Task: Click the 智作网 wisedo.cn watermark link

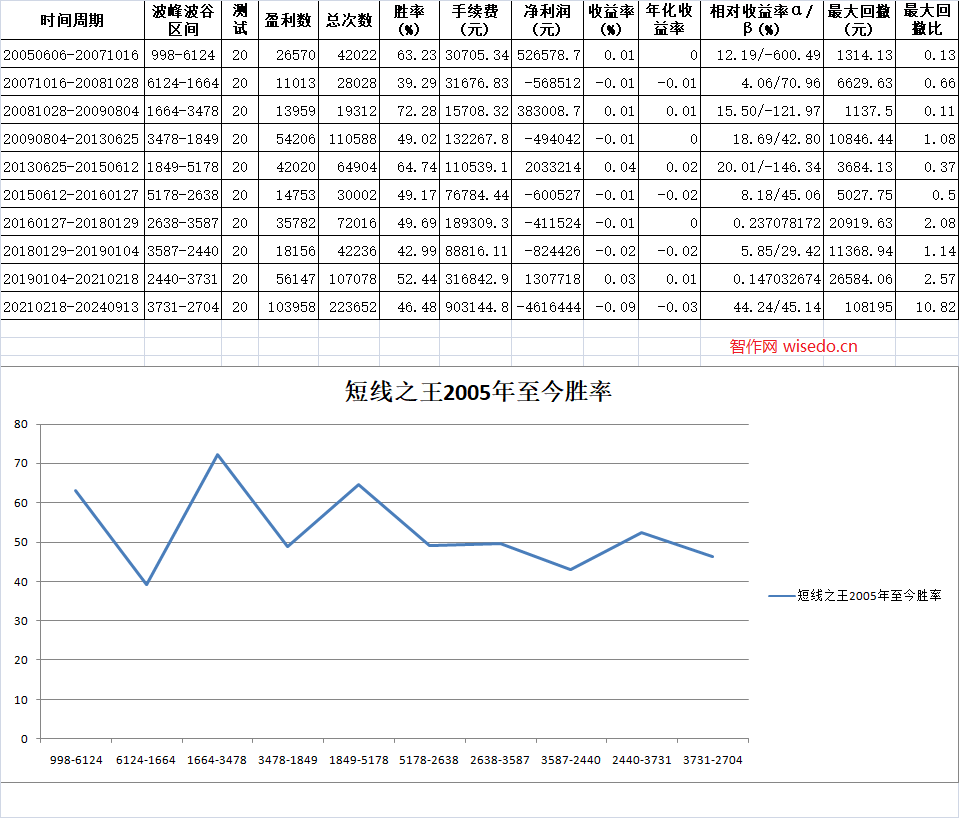Action: point(793,347)
